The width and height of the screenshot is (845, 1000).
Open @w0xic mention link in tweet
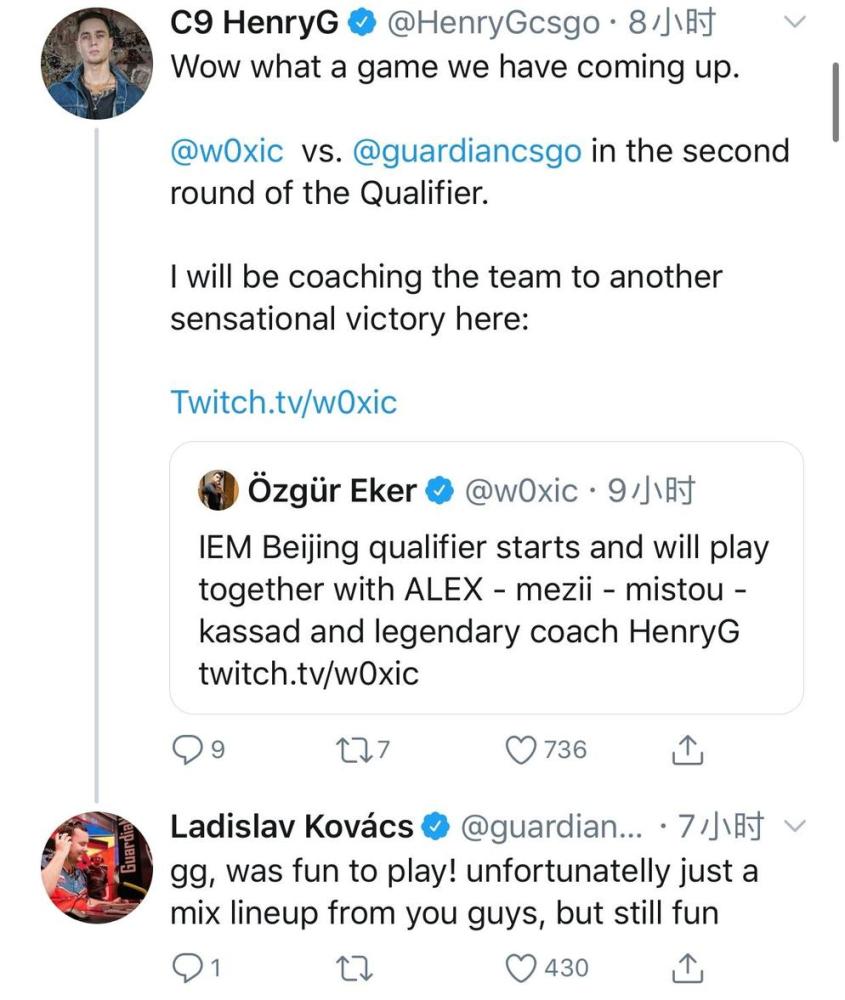tap(229, 151)
